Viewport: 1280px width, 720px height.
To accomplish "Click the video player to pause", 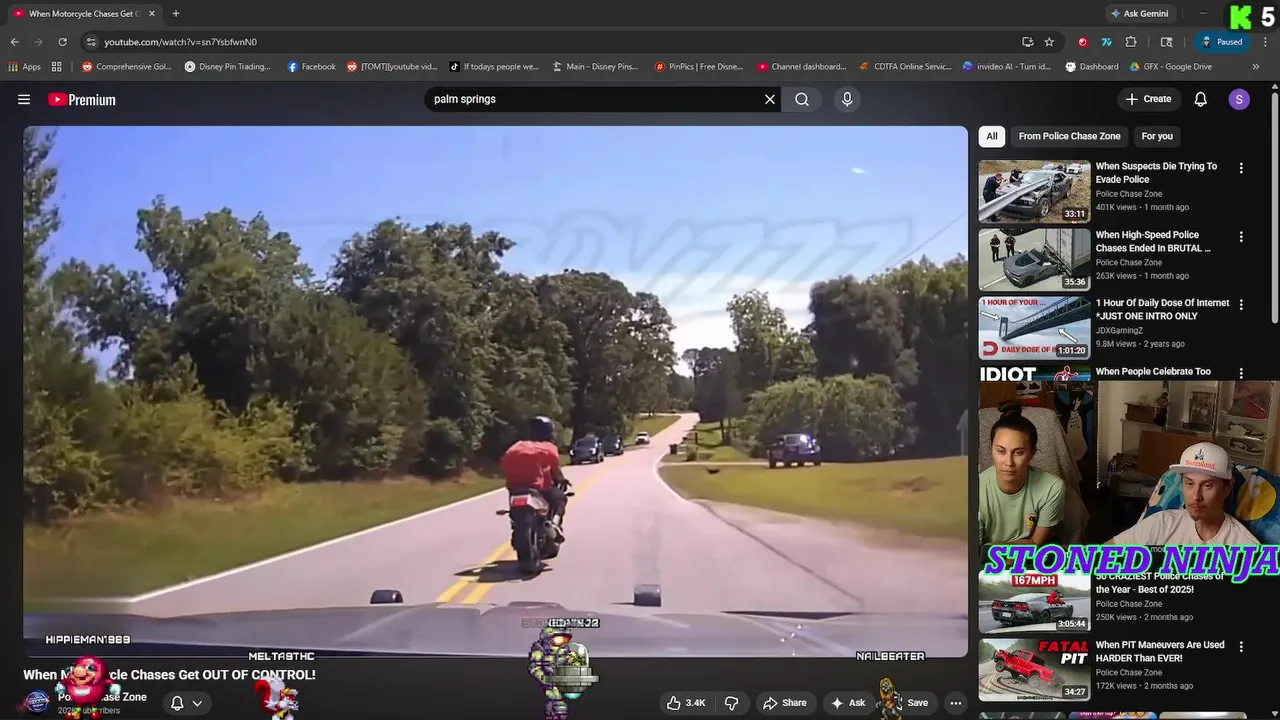I will (x=496, y=391).
